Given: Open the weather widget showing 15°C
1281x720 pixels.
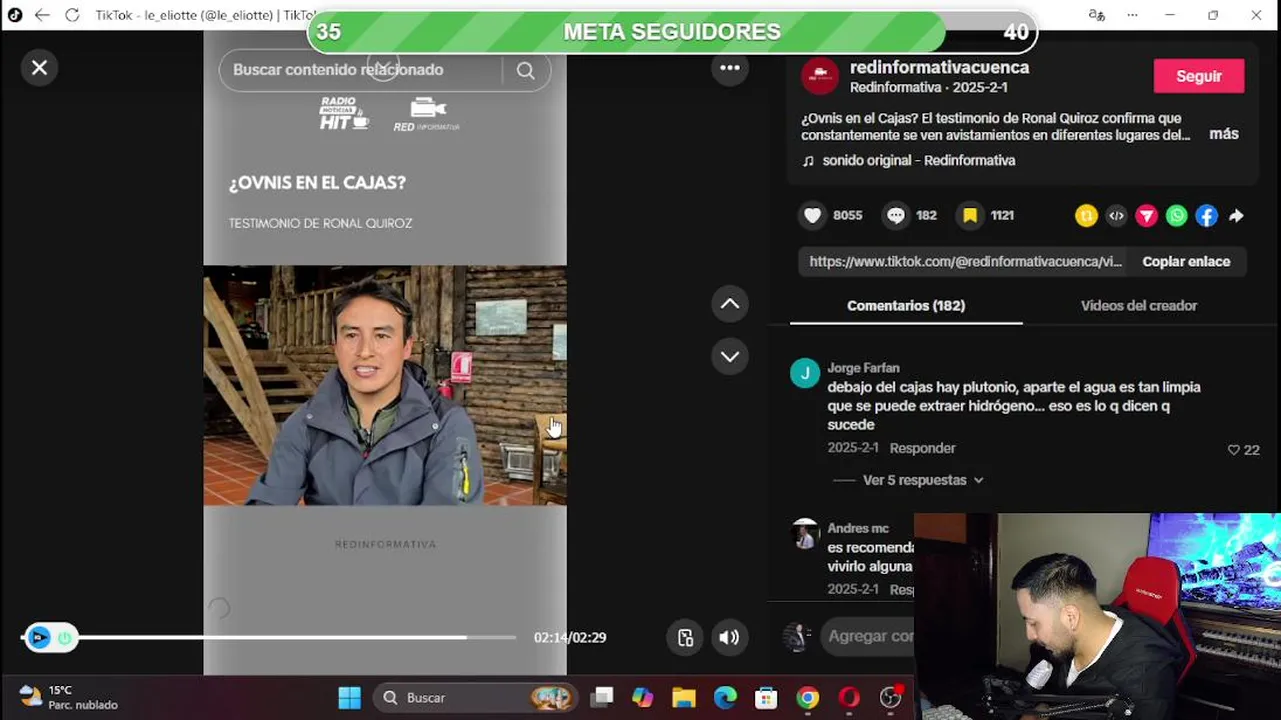Looking at the screenshot, I should click(70, 697).
